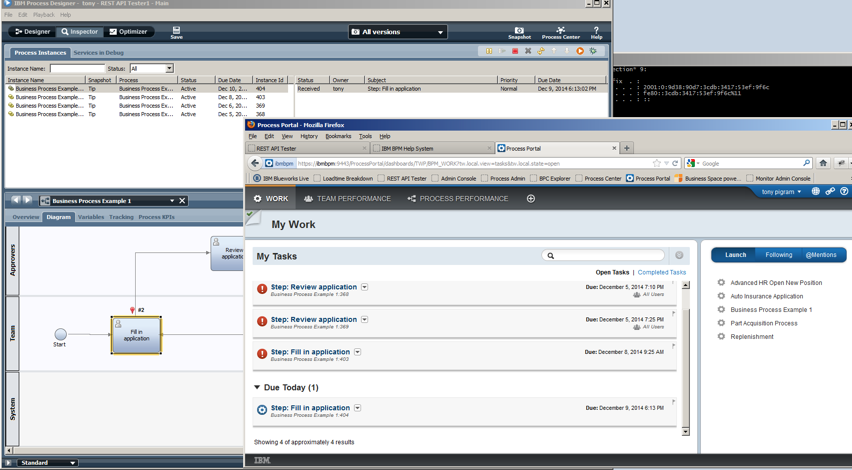This screenshot has height=470, width=852.
Task: Switch to the Inspector view
Action: 79,32
